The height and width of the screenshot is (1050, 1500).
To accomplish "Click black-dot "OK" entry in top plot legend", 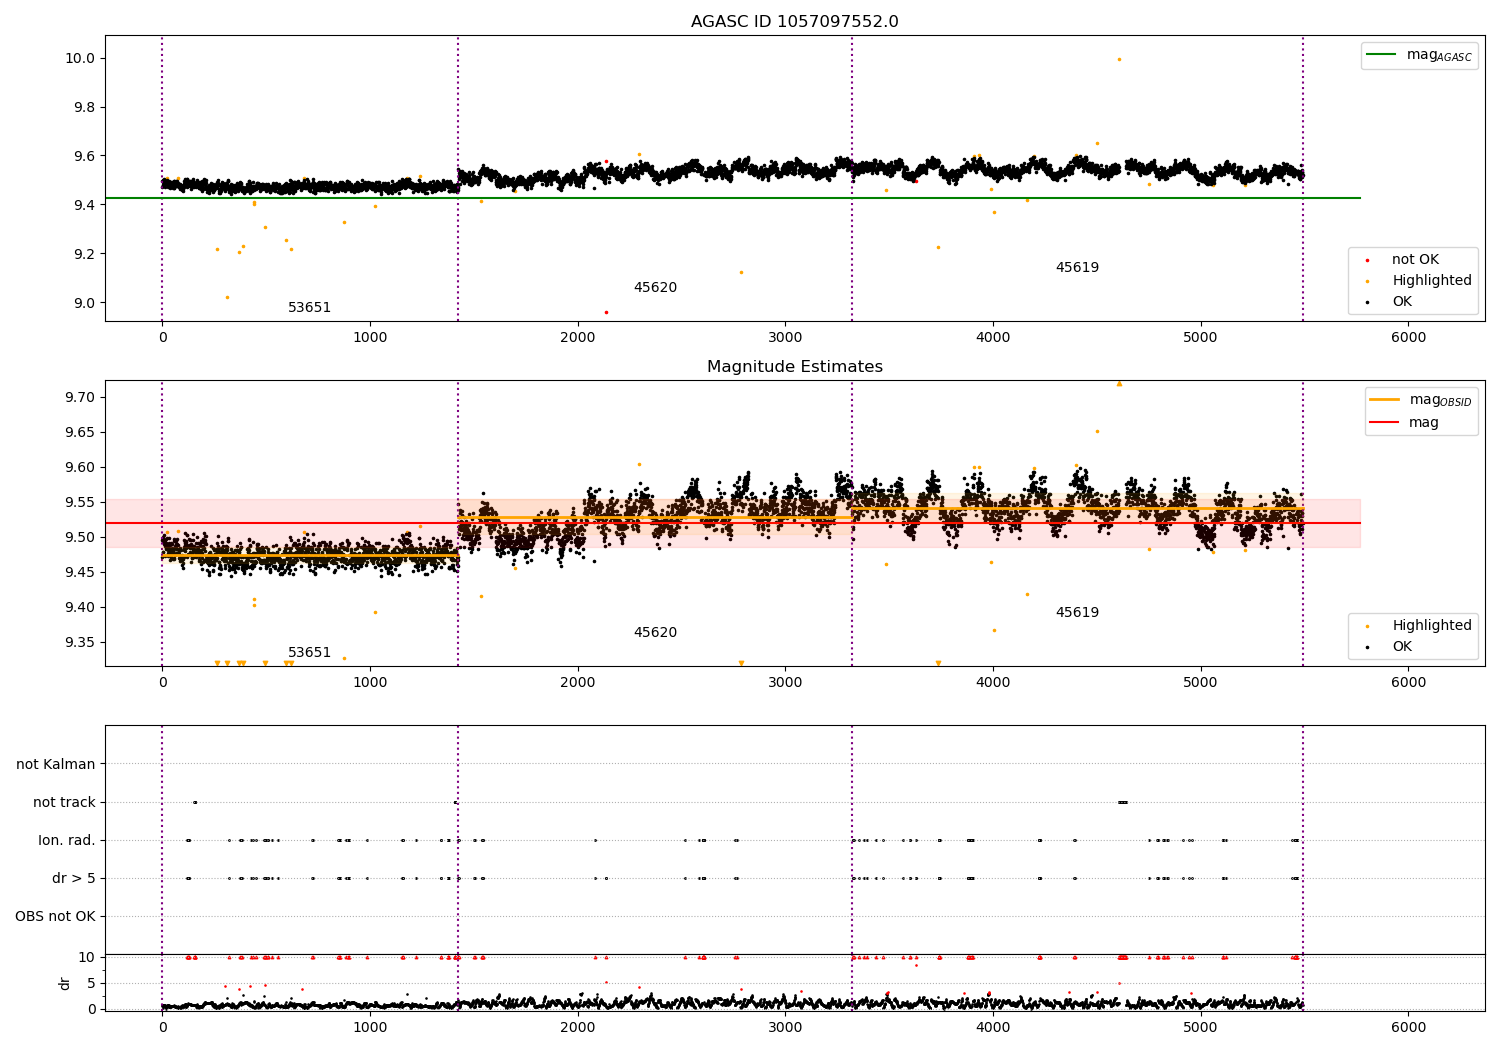I will (1402, 302).
